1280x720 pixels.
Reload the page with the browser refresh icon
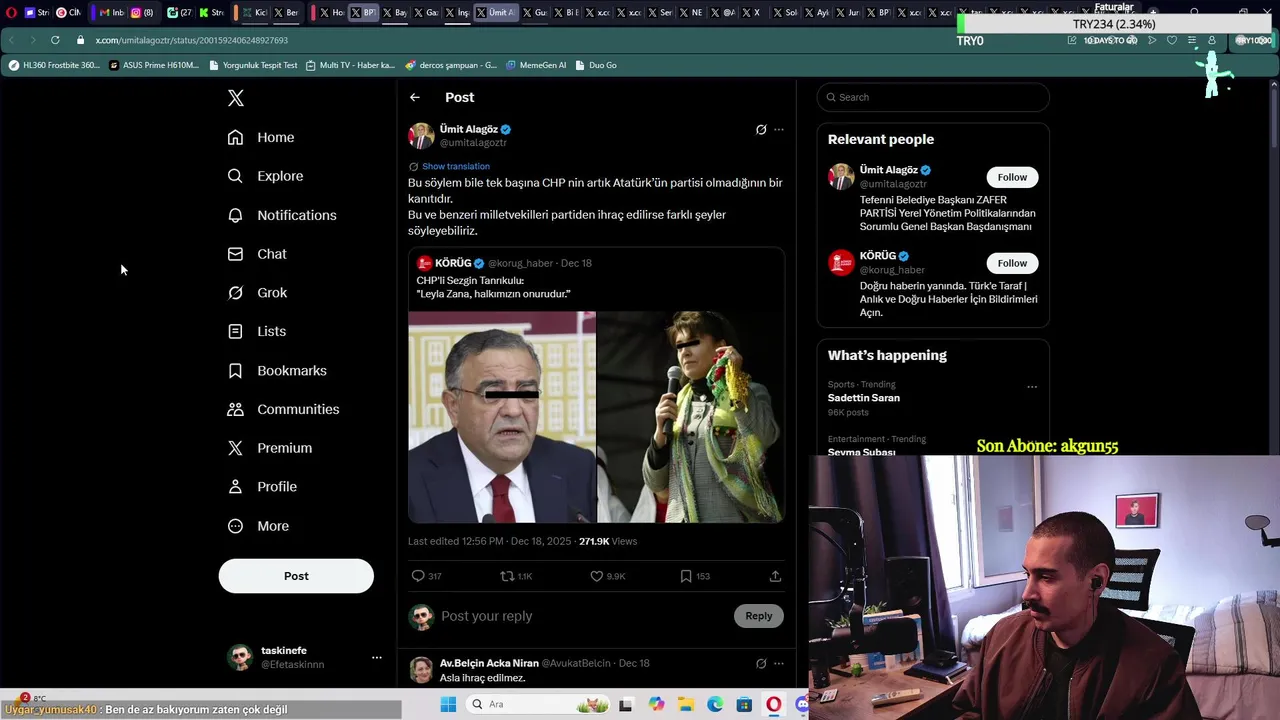pyautogui.click(x=55, y=40)
